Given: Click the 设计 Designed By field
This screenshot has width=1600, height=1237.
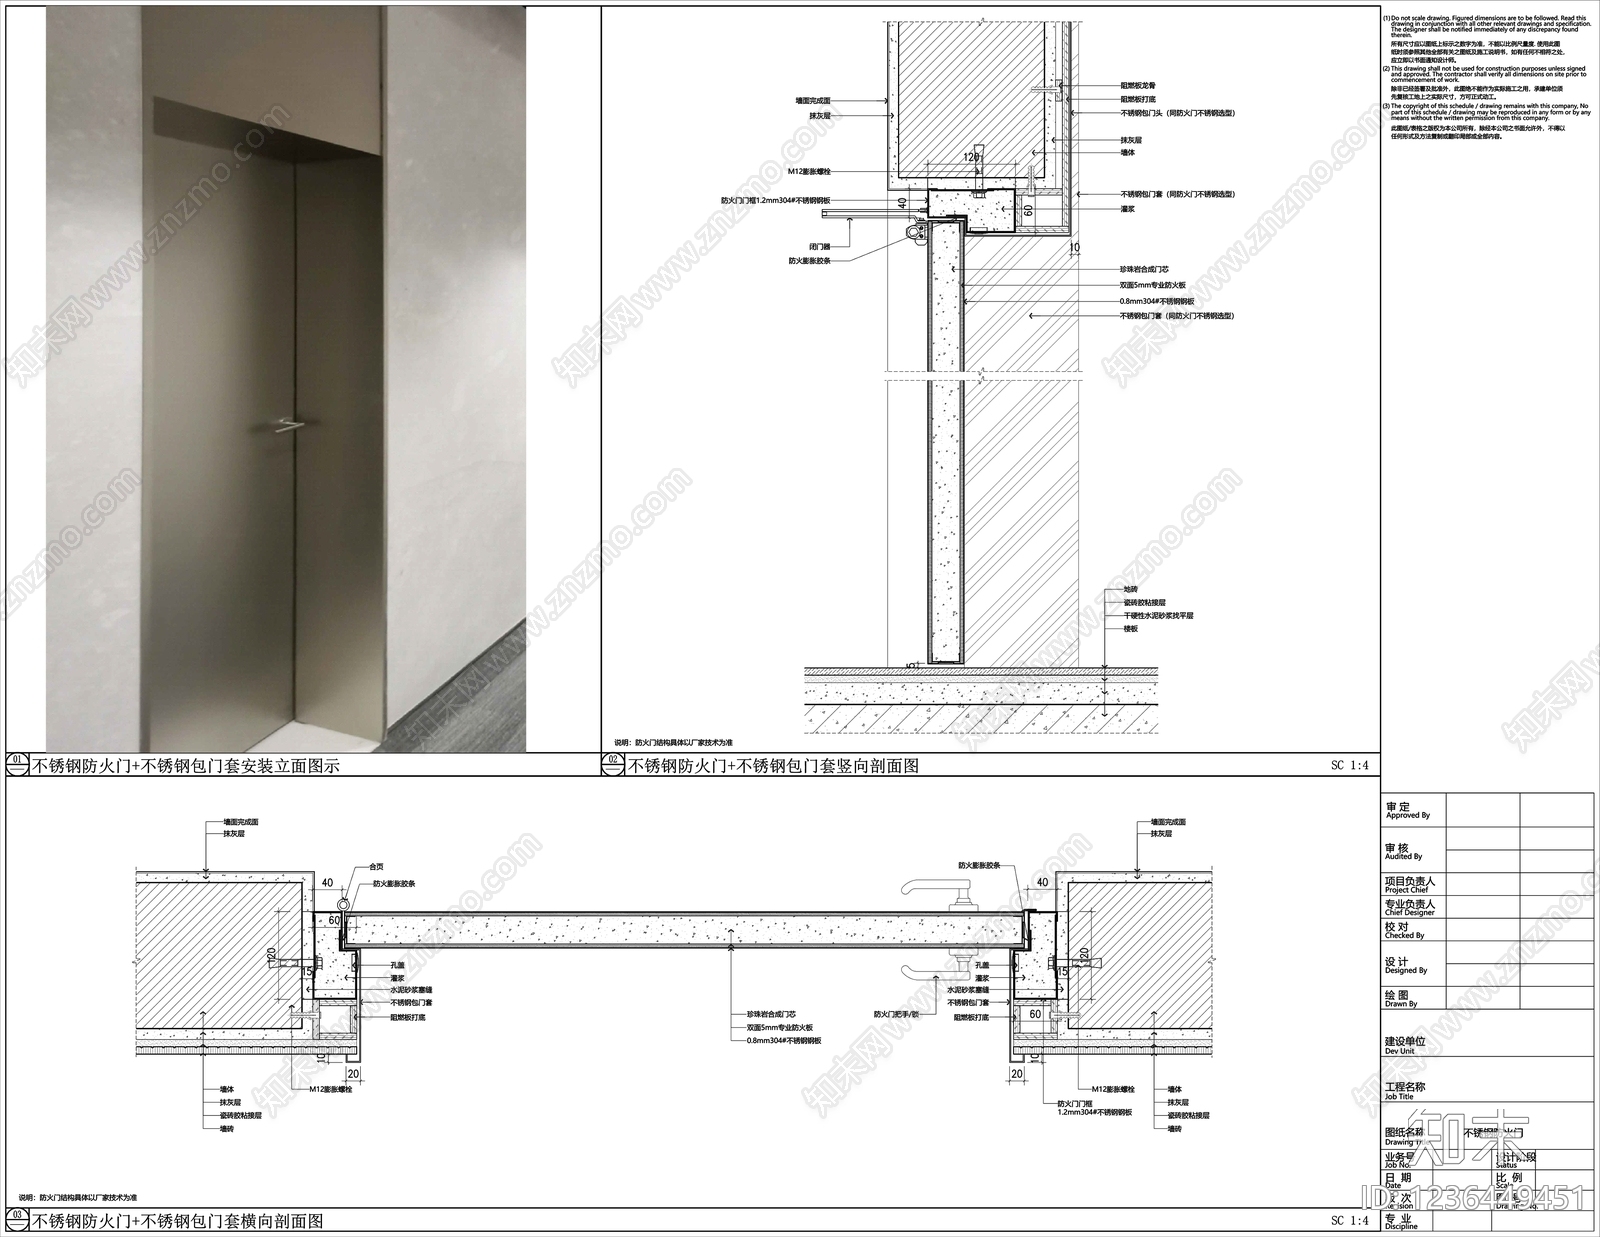Looking at the screenshot, I should (x=1487, y=965).
